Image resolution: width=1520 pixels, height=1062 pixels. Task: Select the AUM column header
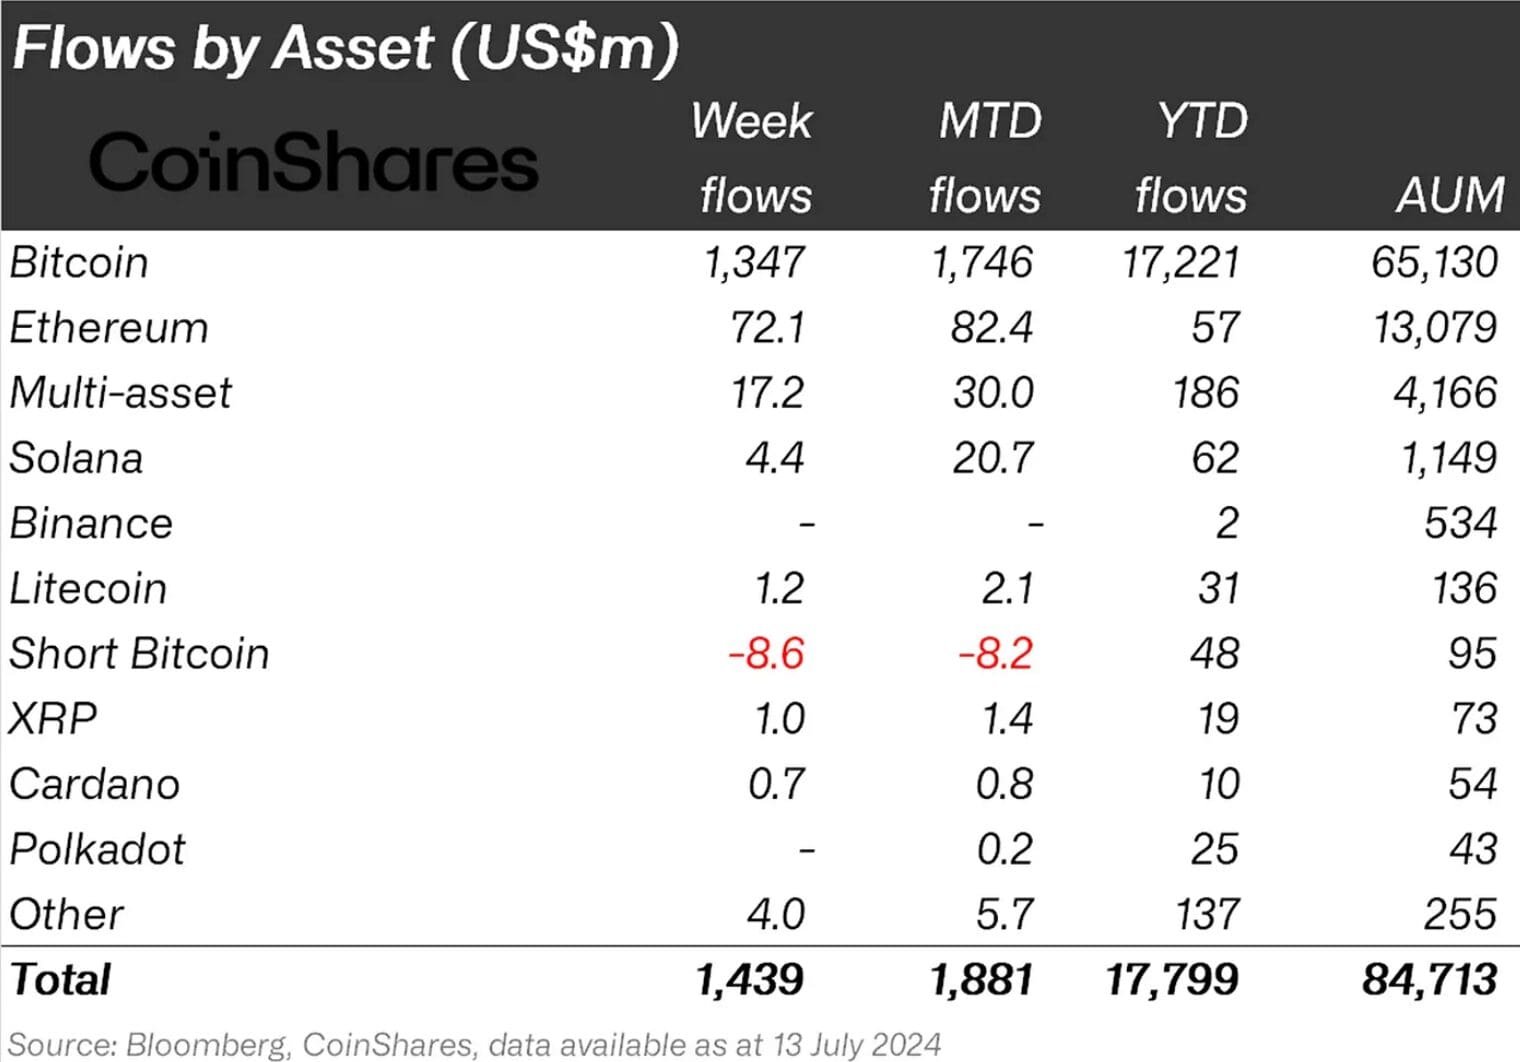[1450, 194]
